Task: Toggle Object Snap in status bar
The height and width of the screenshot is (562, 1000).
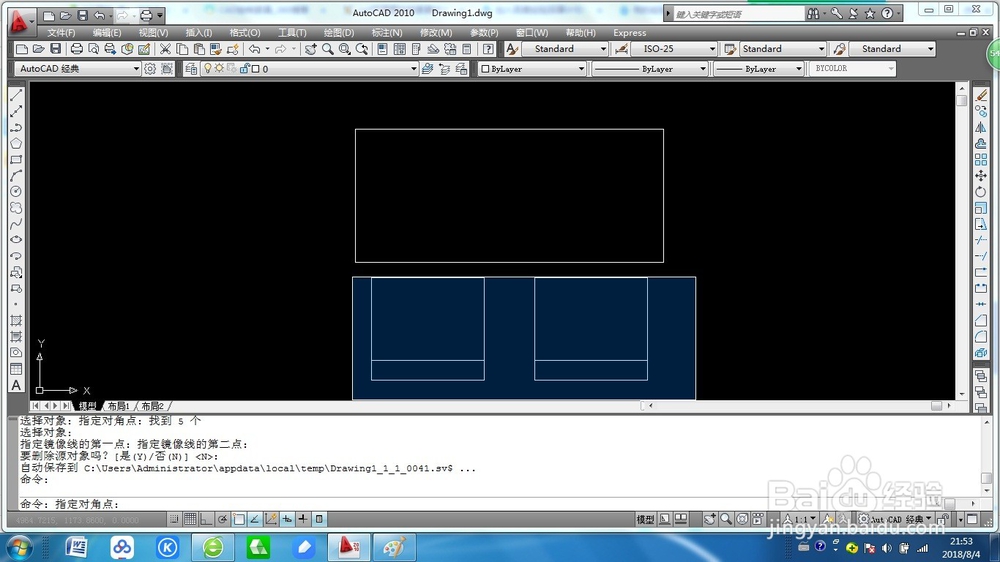Action: (x=239, y=519)
